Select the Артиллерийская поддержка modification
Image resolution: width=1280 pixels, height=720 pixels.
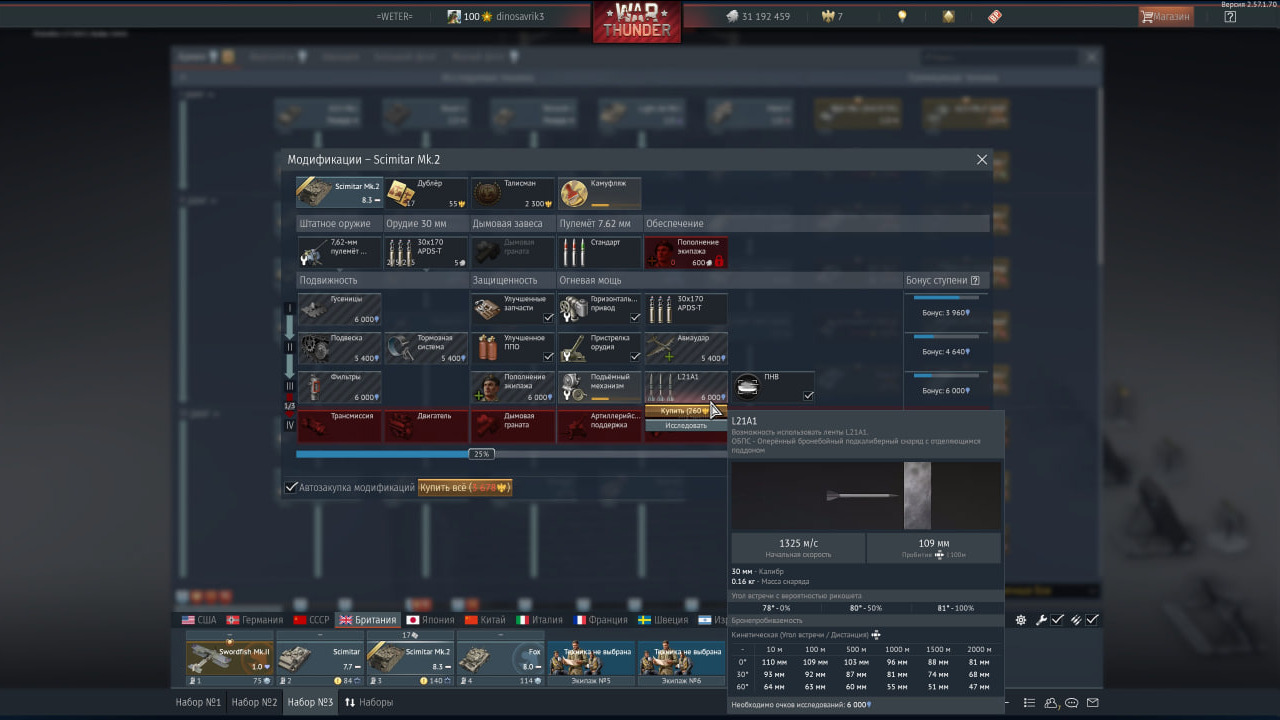click(x=600, y=426)
